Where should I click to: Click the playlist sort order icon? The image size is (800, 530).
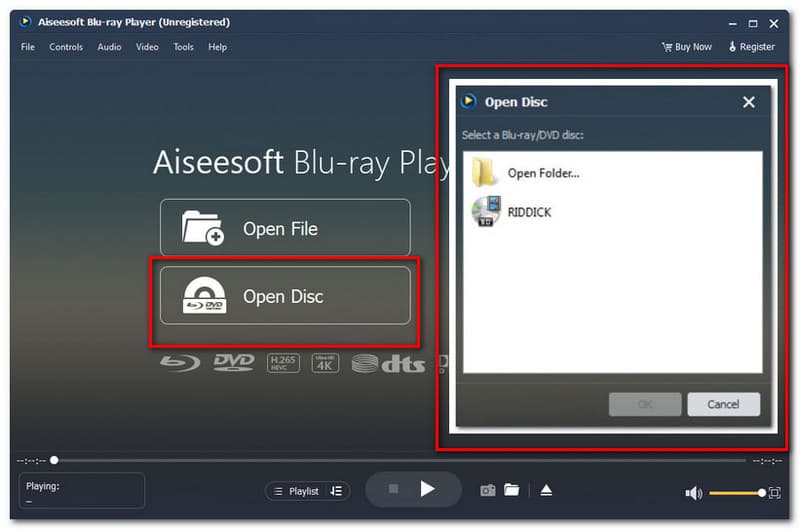coord(336,491)
